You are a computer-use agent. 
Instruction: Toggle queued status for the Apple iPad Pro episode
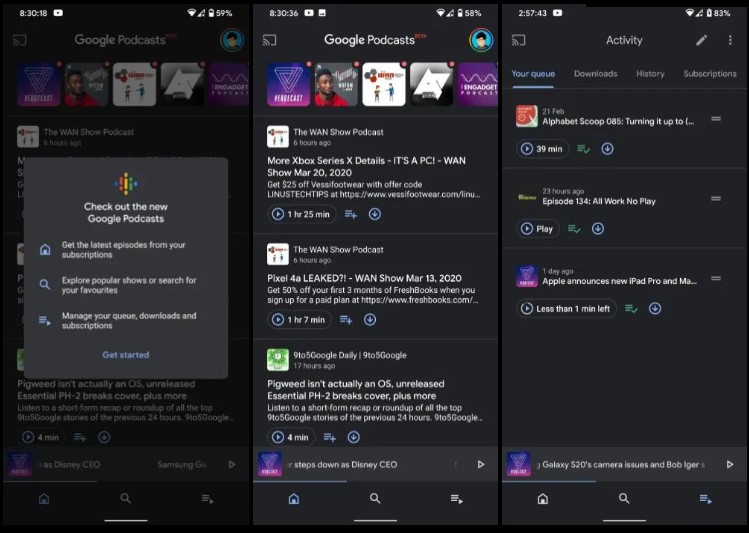click(x=631, y=309)
